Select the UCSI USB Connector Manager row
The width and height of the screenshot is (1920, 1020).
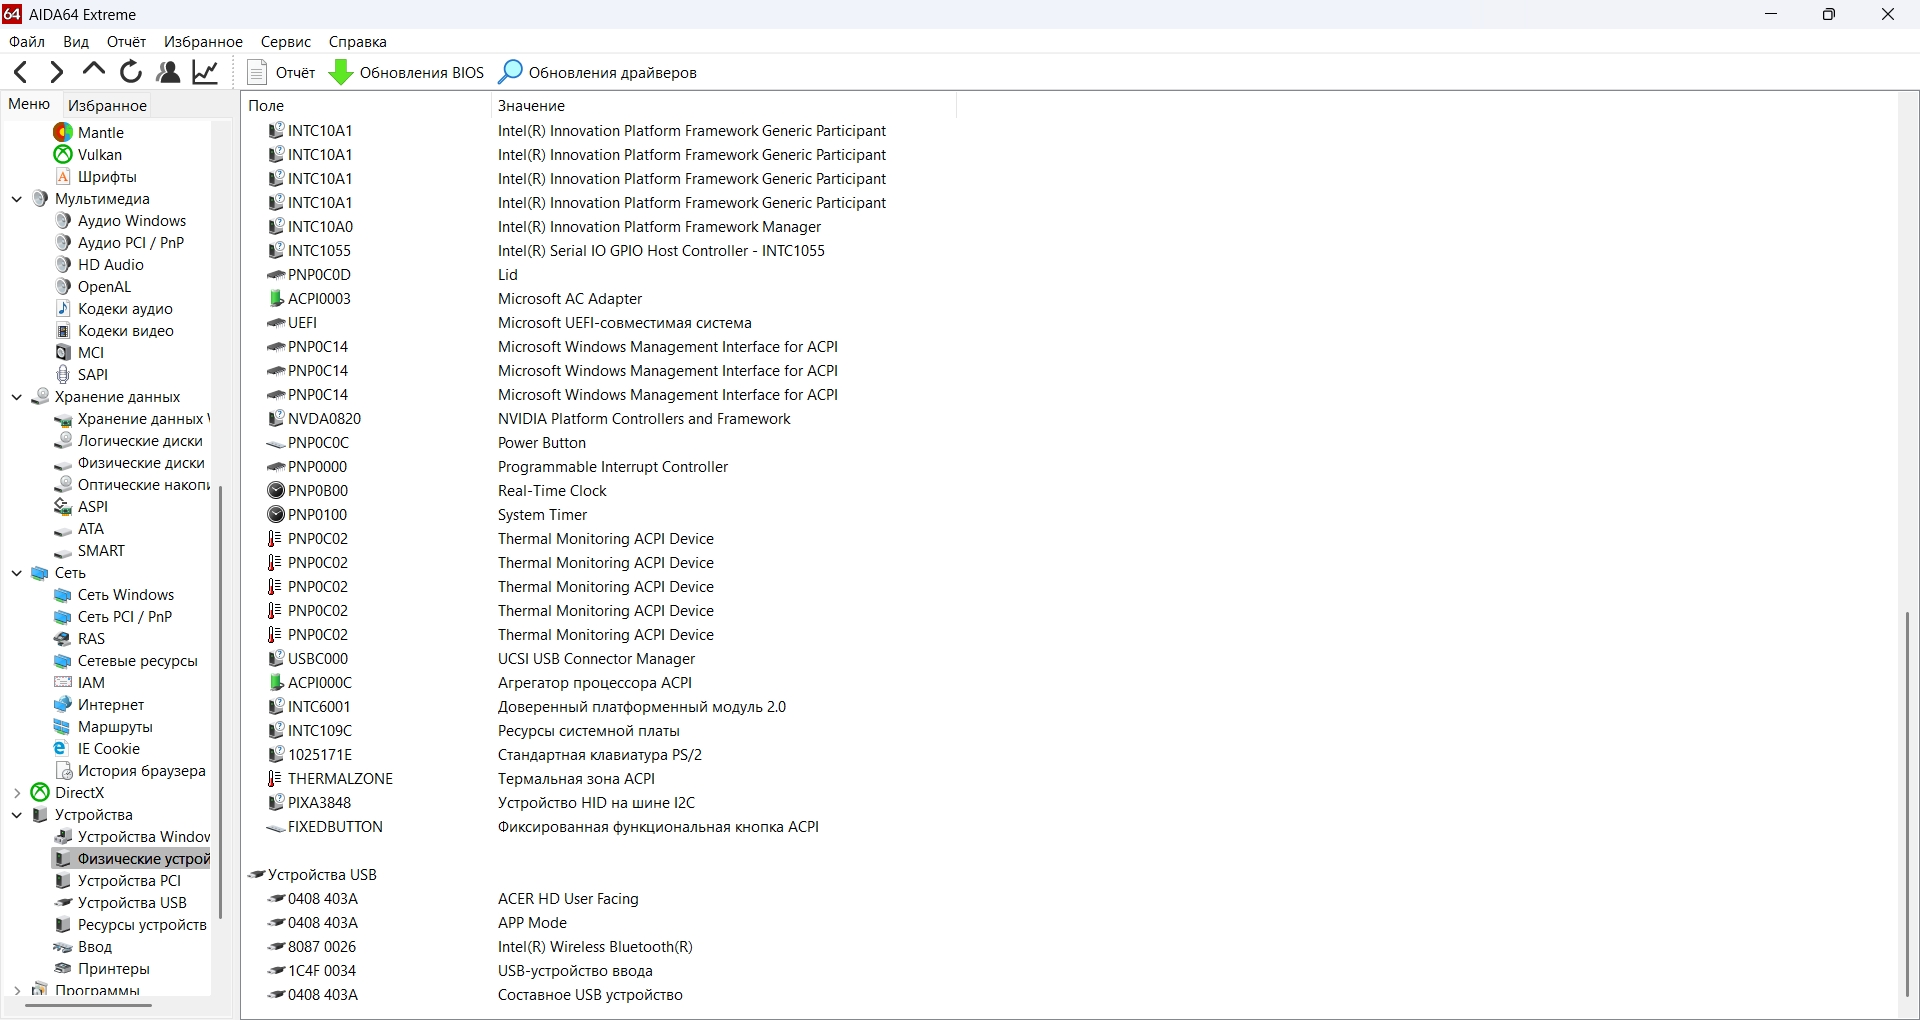(598, 659)
